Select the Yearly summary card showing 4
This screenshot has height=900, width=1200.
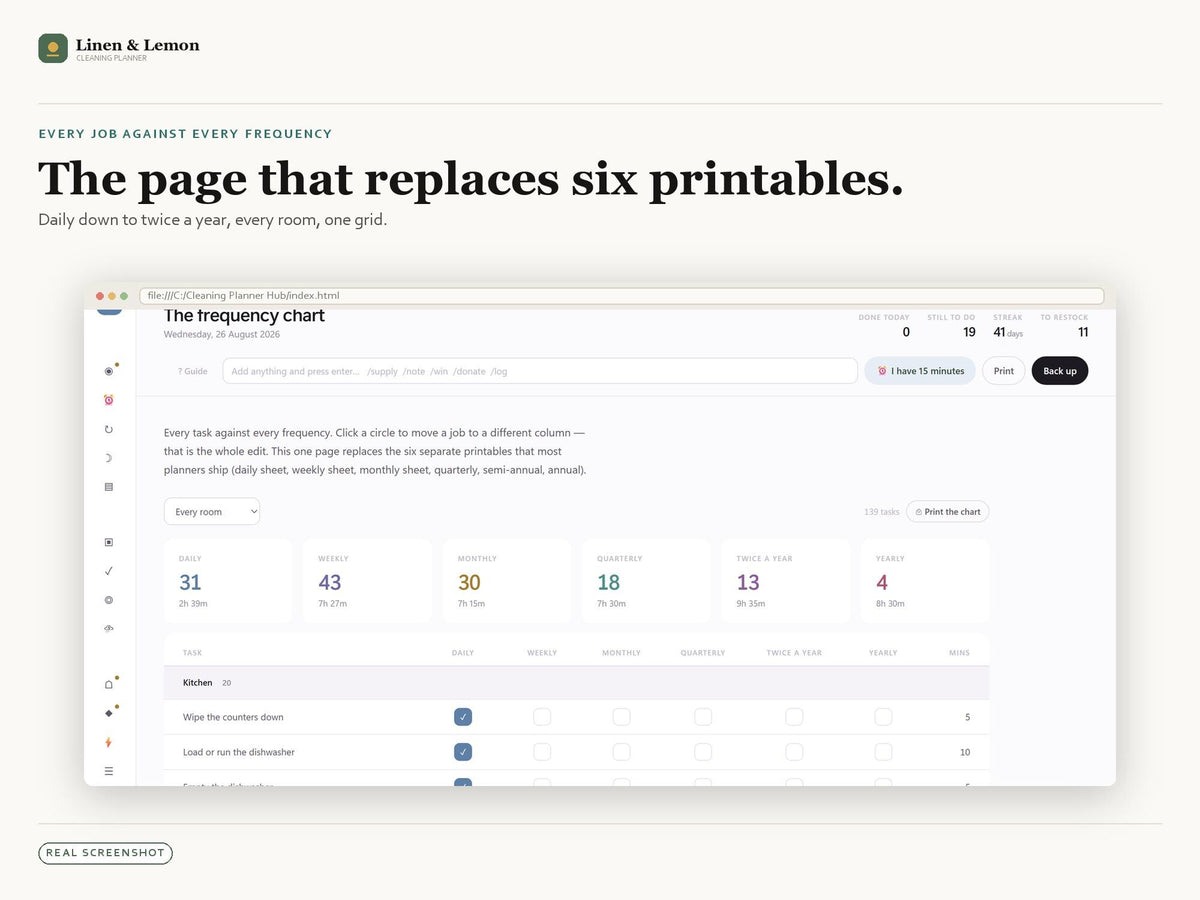(925, 581)
